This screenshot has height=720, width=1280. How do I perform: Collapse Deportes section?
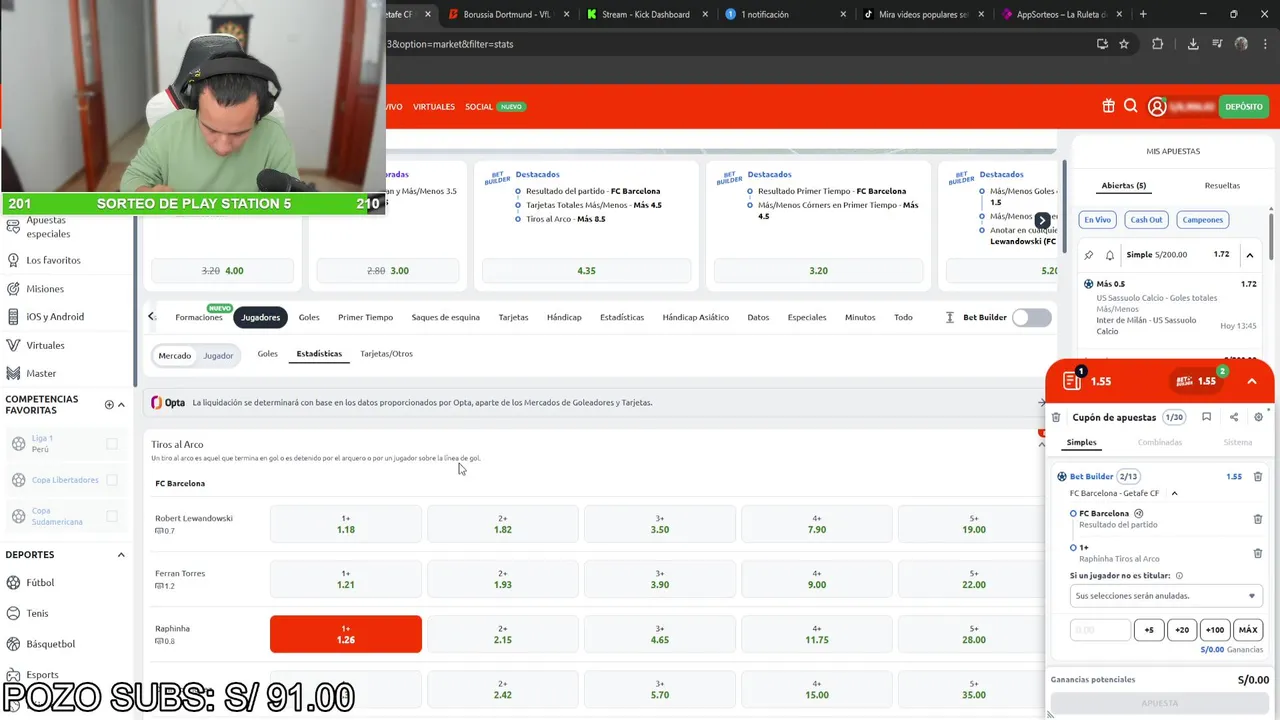tap(121, 555)
